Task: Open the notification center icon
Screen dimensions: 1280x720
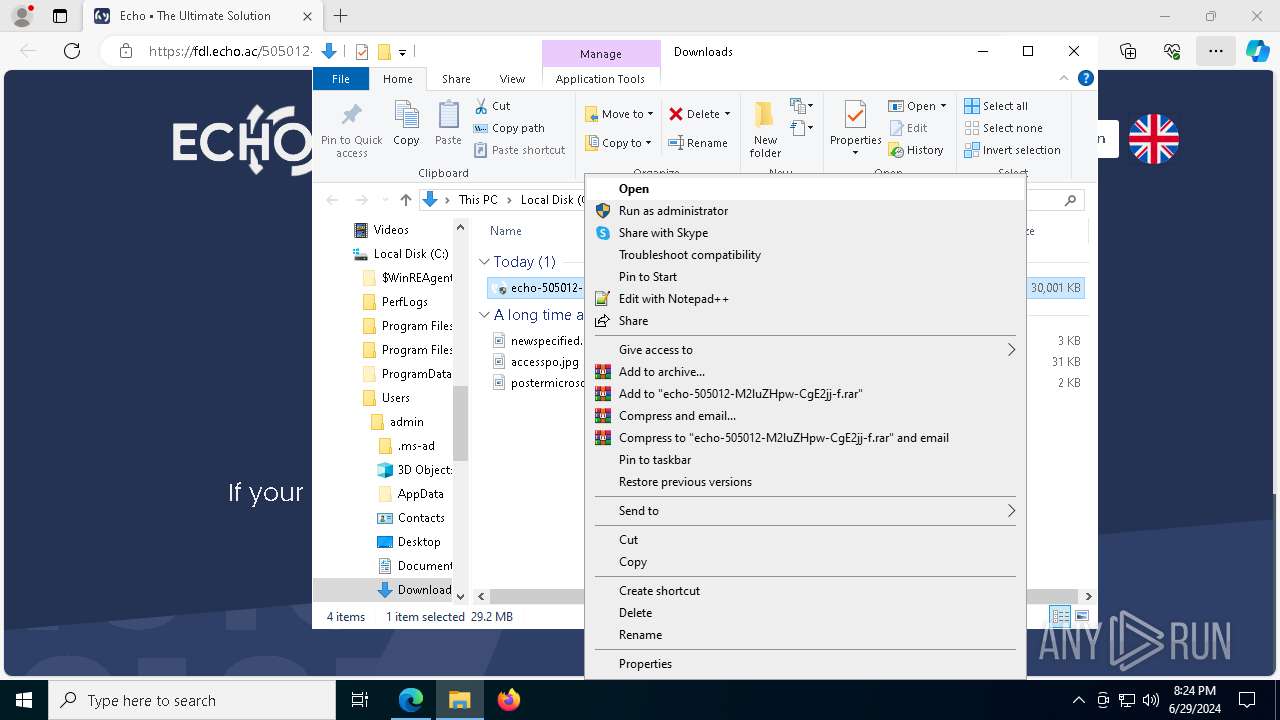Action: [x=1247, y=700]
